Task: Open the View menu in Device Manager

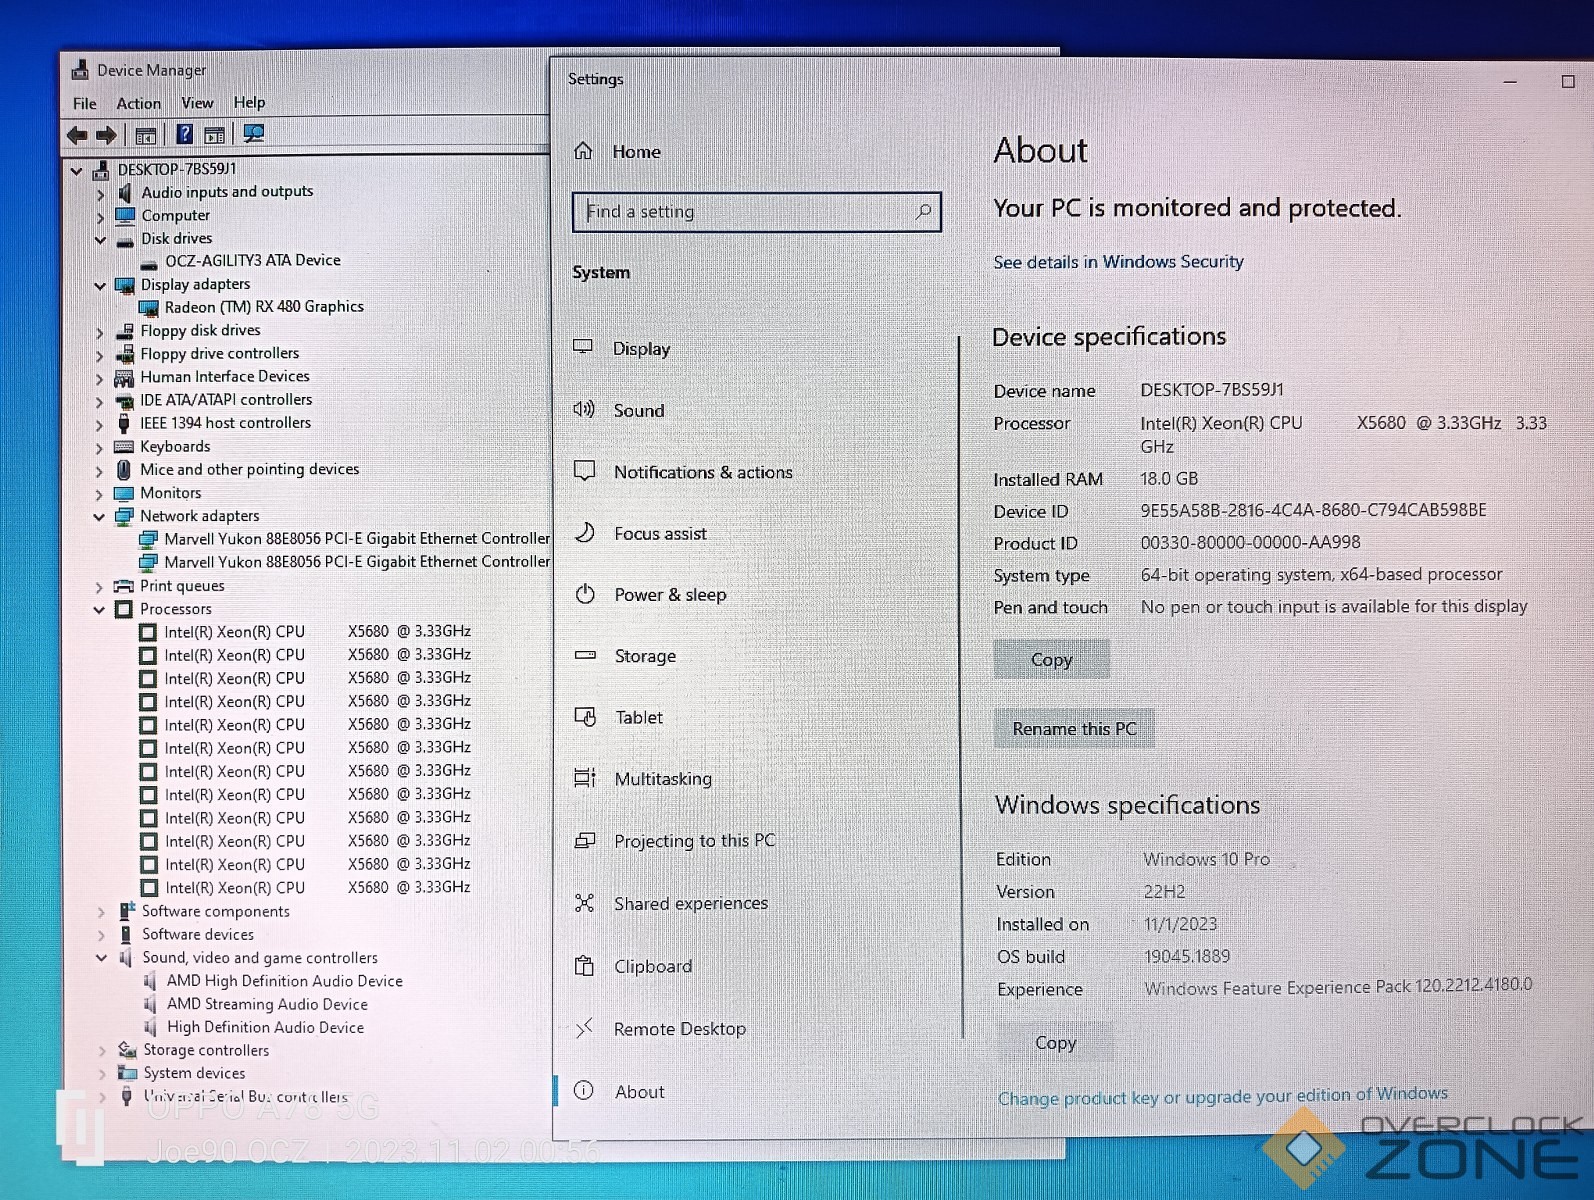Action: tap(197, 103)
